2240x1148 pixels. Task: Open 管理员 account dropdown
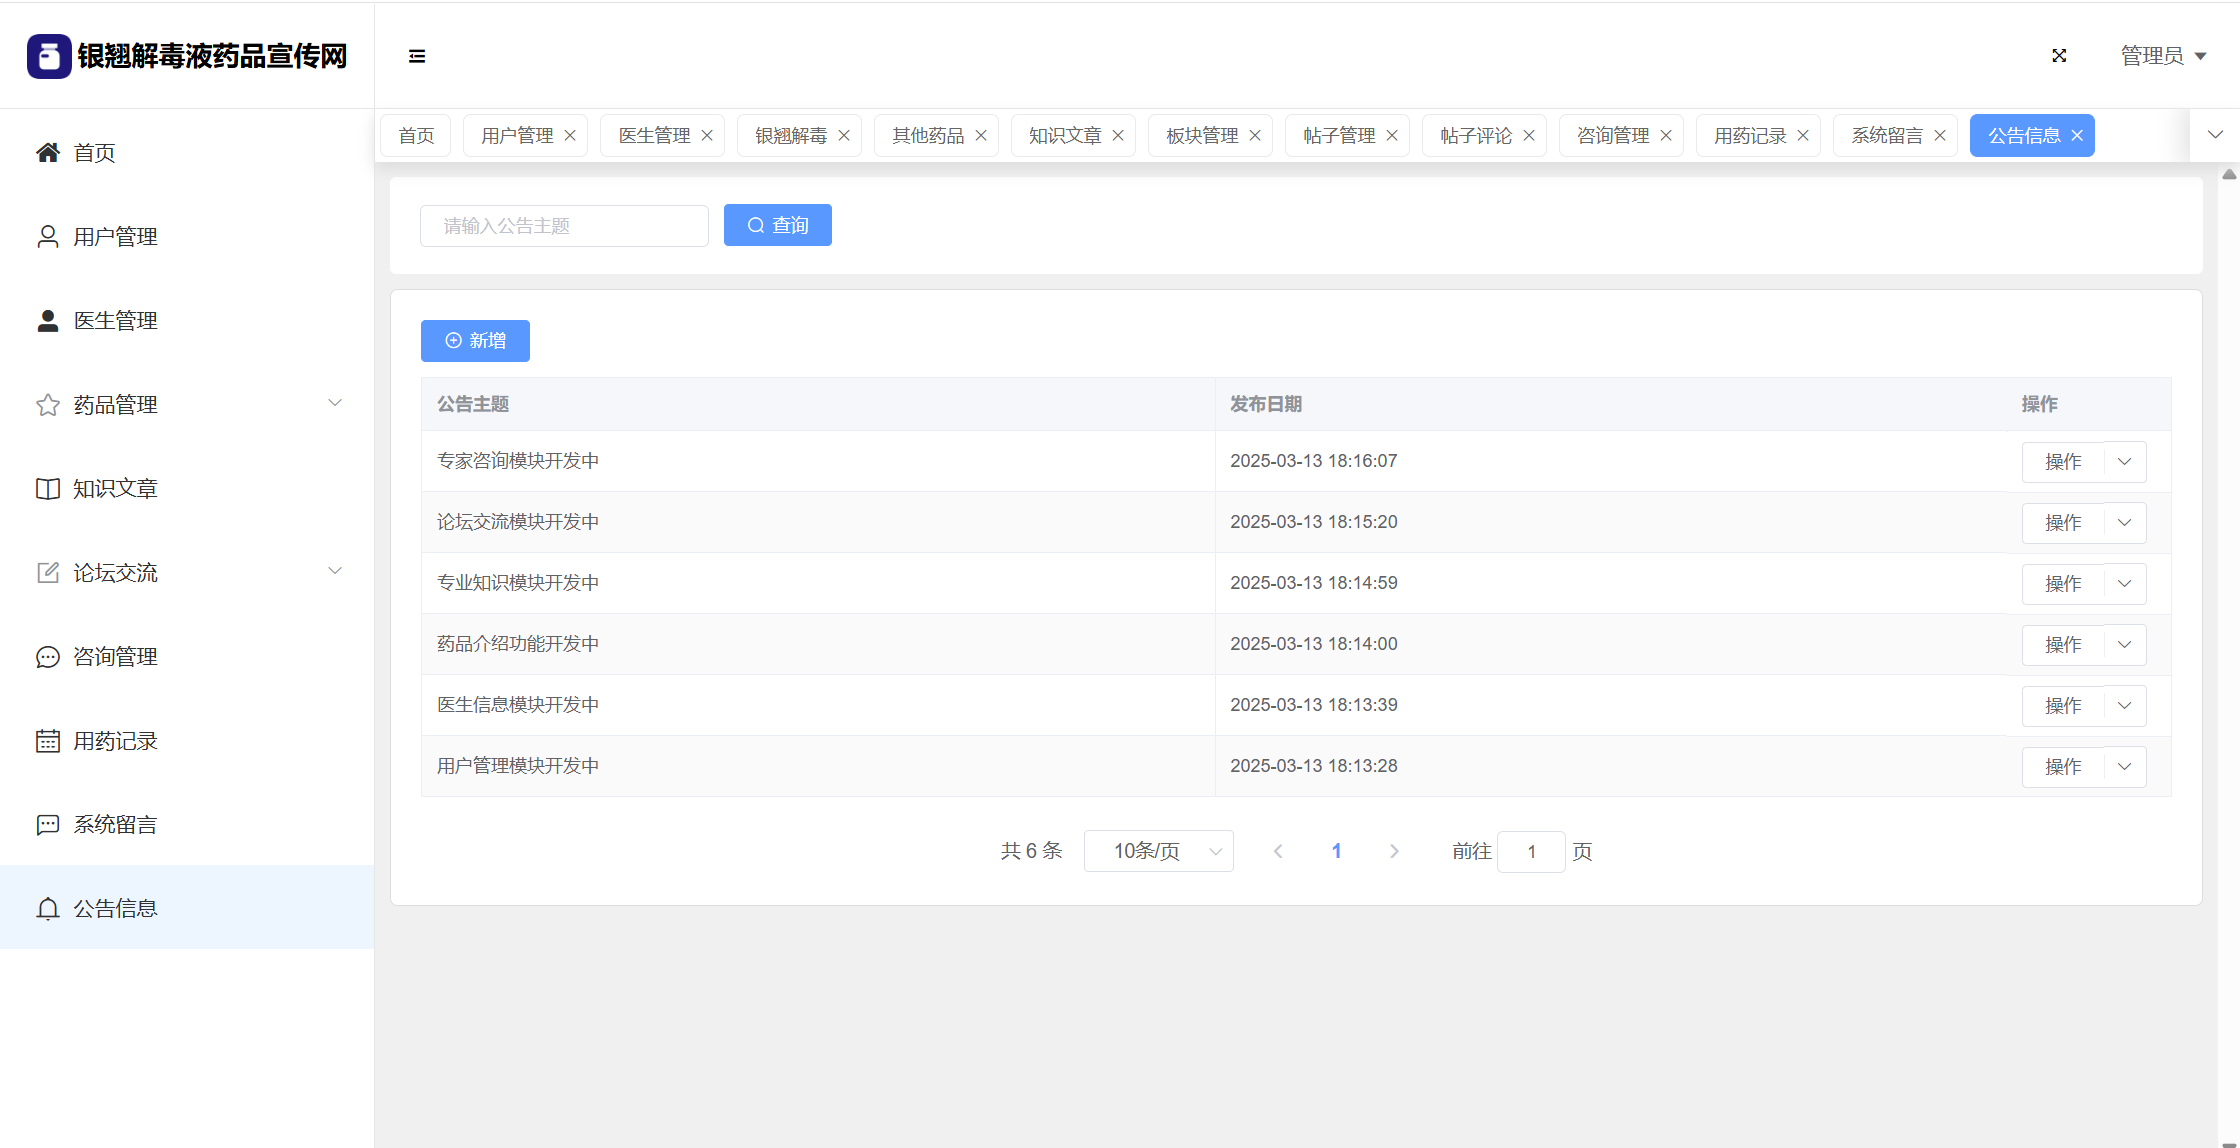(2163, 56)
